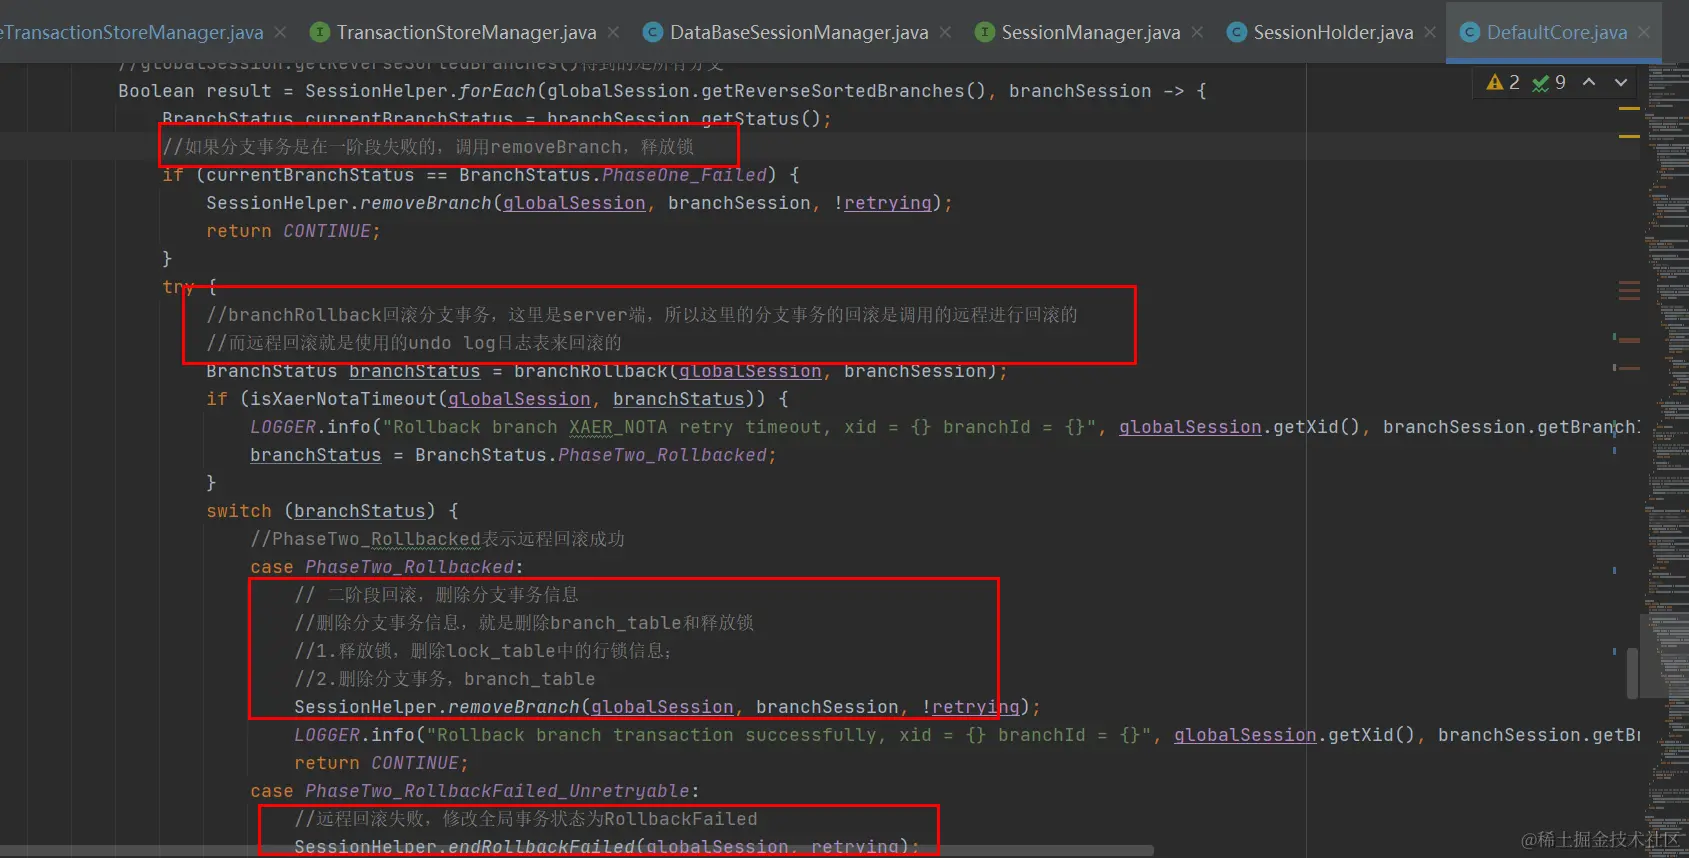Click the 'forEach' method call

(496, 91)
